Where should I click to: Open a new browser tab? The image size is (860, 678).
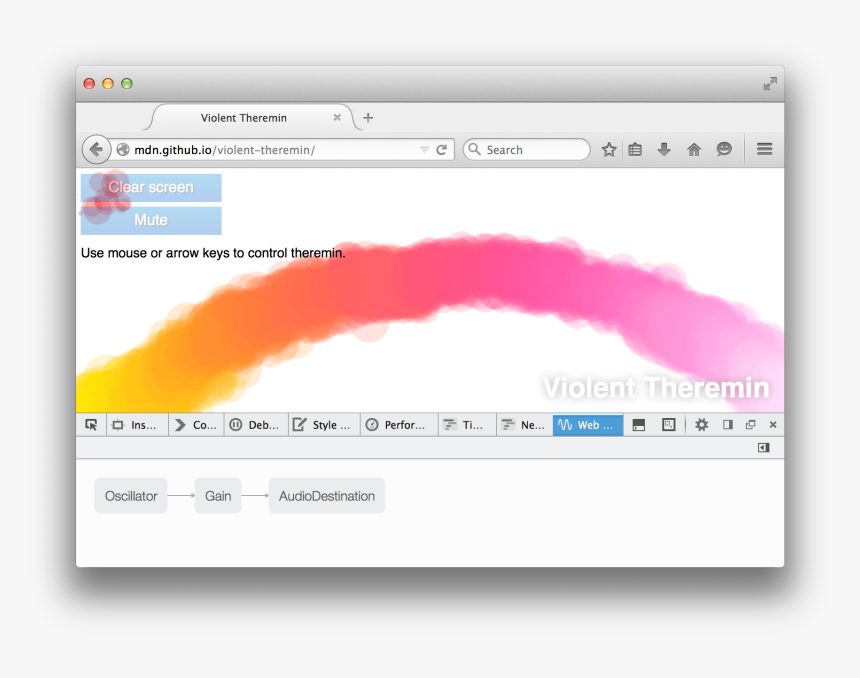point(367,117)
